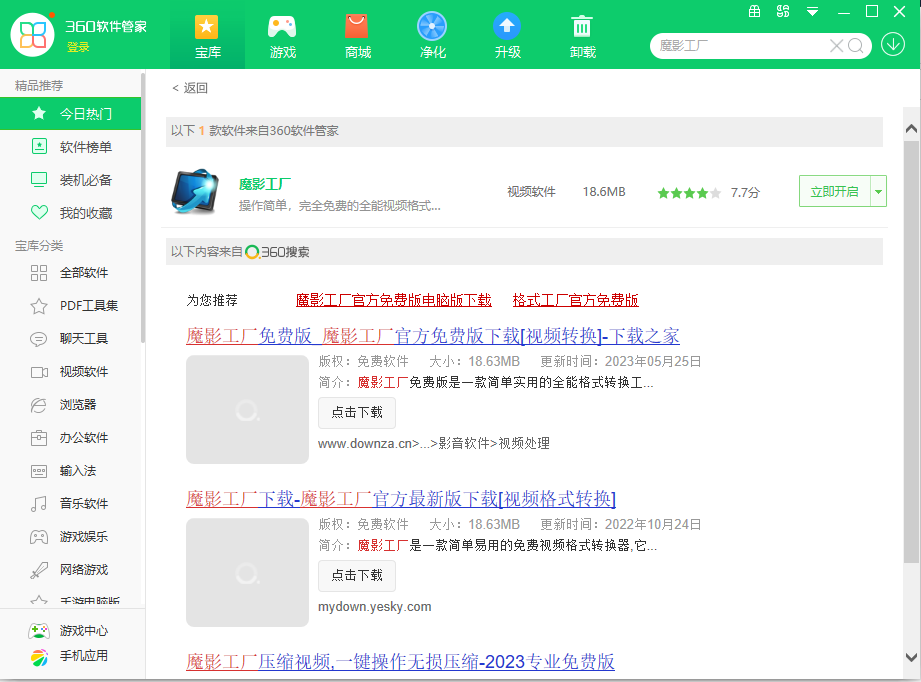921x682 pixels.
Task: Click the 登录 link
Action: click(78, 47)
